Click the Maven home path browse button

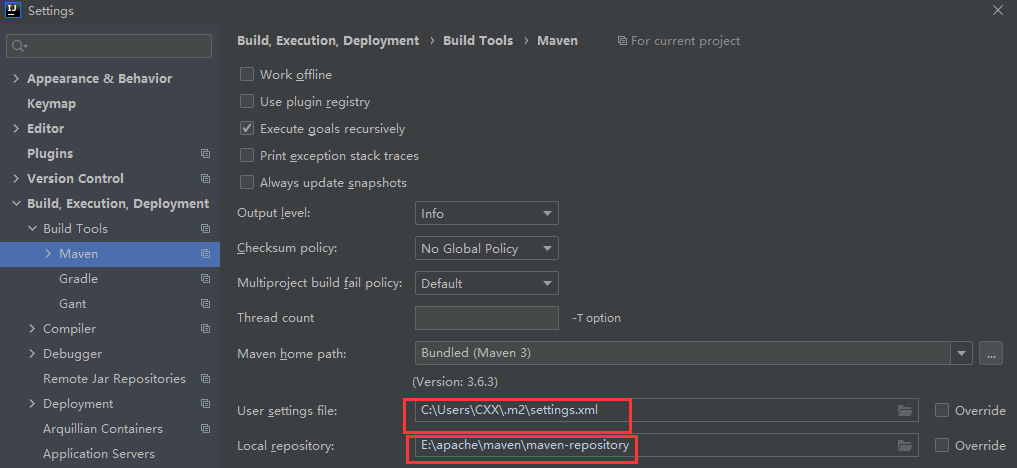[x=990, y=353]
